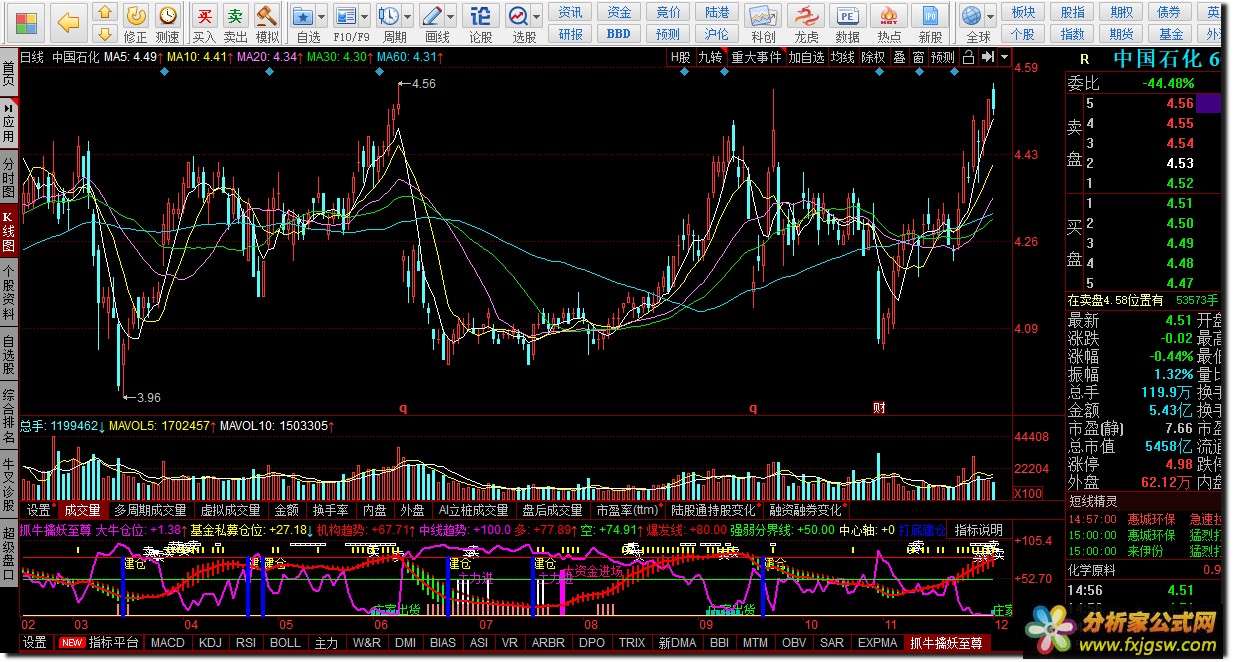This screenshot has width=1233, height=662.
Task: Toggle 均线 moving averages
Action: pyautogui.click(x=843, y=57)
